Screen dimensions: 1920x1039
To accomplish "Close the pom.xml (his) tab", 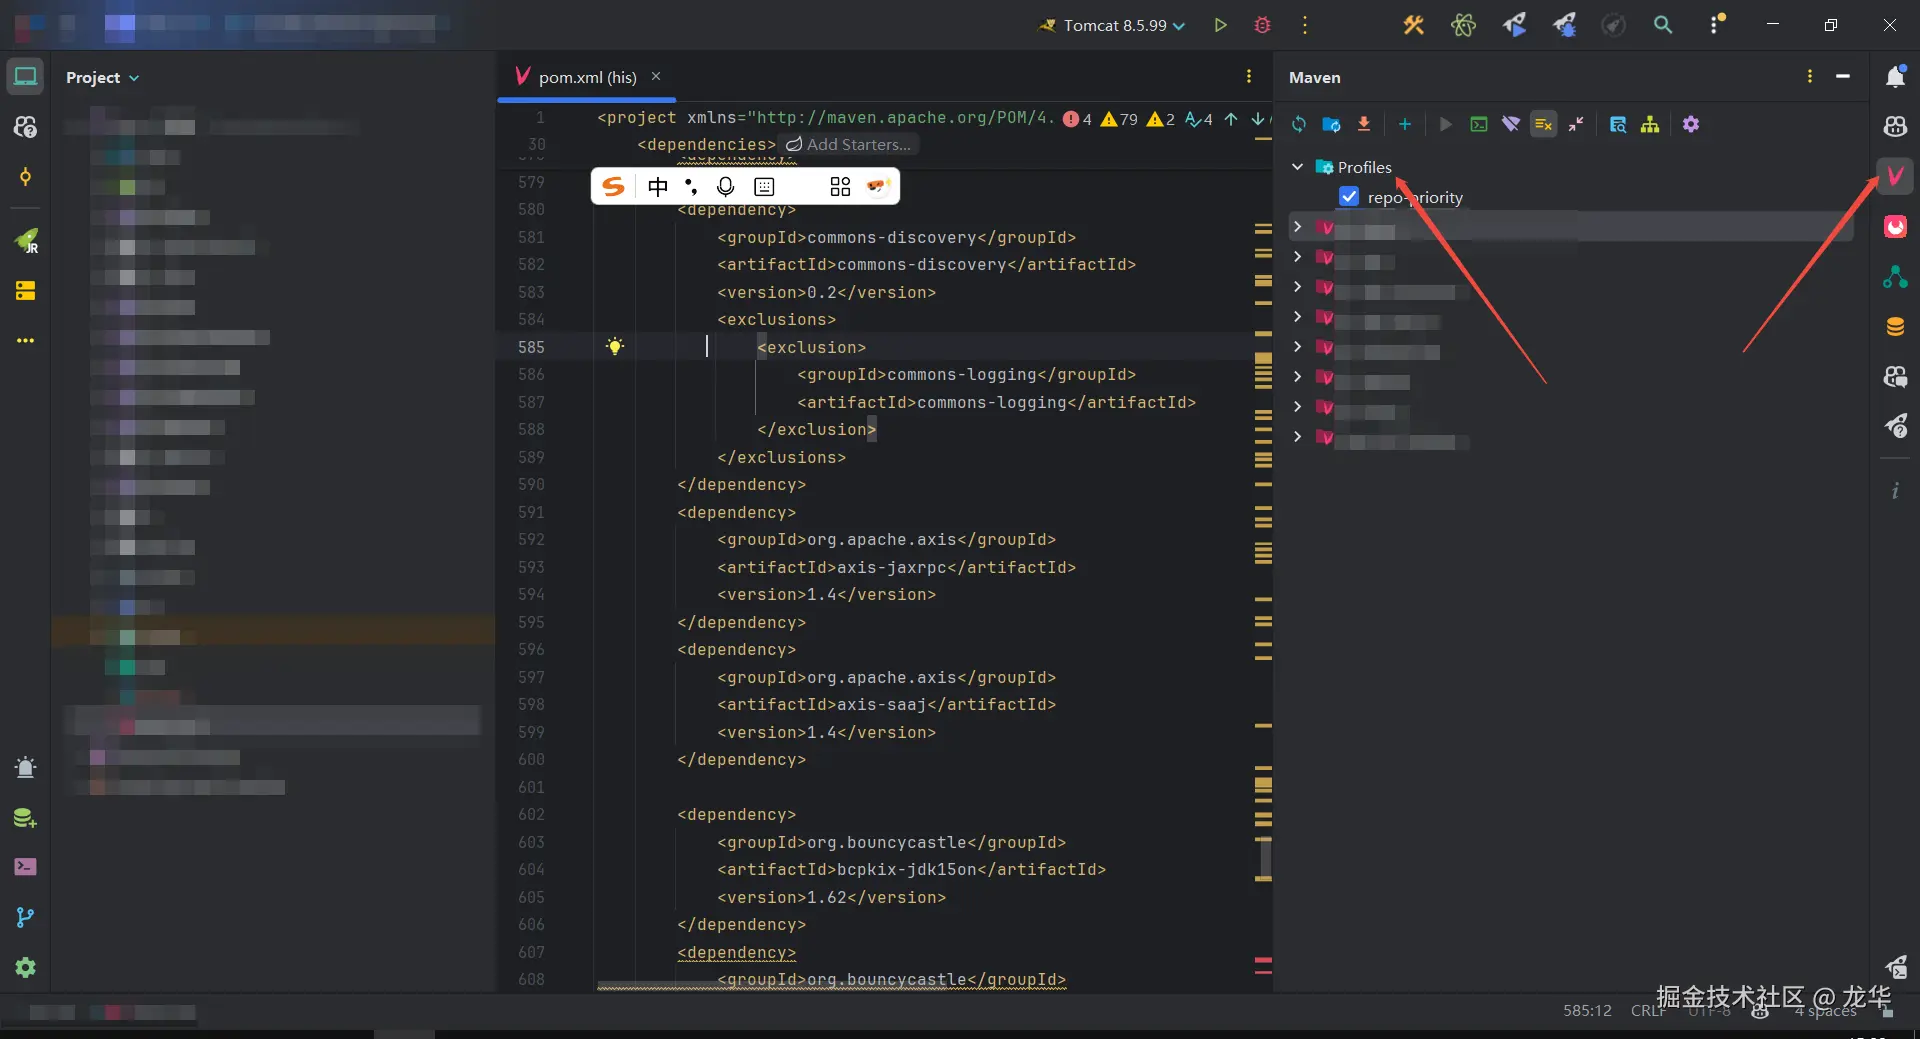I will [656, 76].
